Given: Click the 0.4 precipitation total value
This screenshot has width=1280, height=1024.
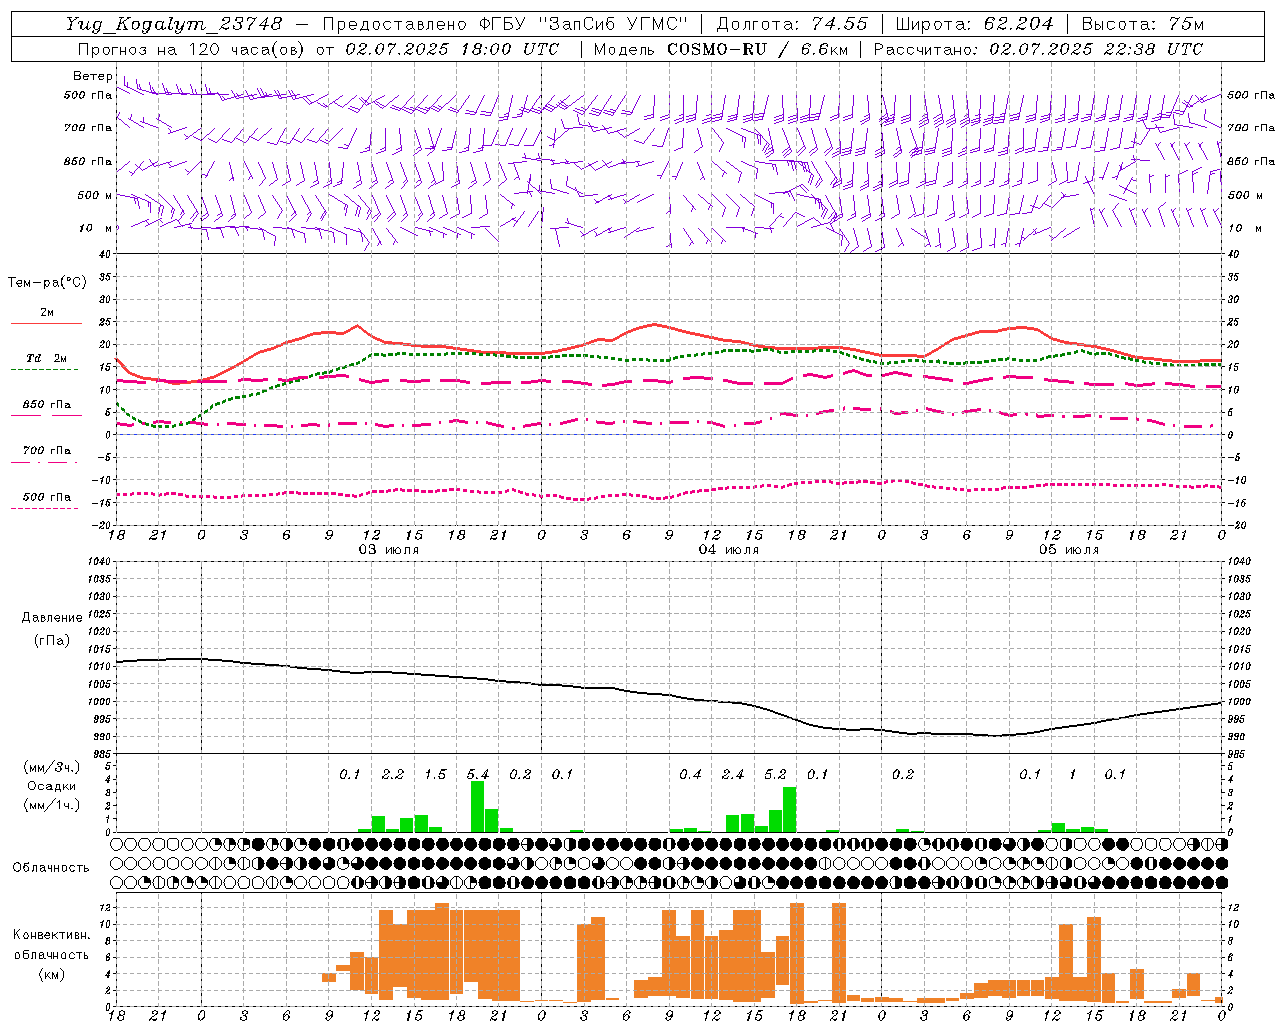Looking at the screenshot, I should pyautogui.click(x=690, y=774).
